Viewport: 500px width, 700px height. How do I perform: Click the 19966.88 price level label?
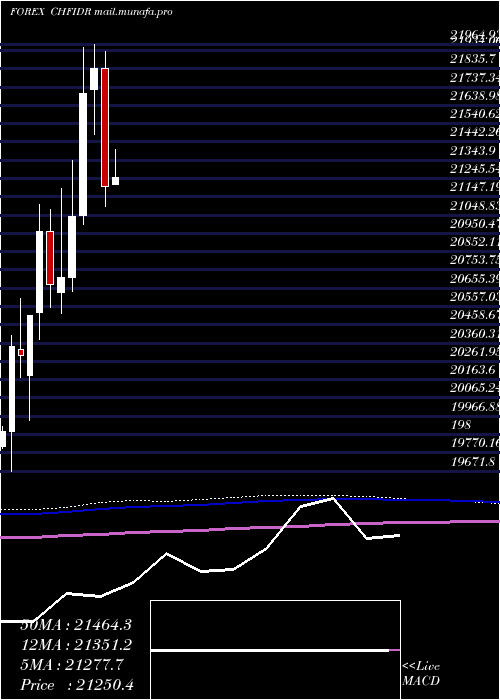pyautogui.click(x=475, y=407)
